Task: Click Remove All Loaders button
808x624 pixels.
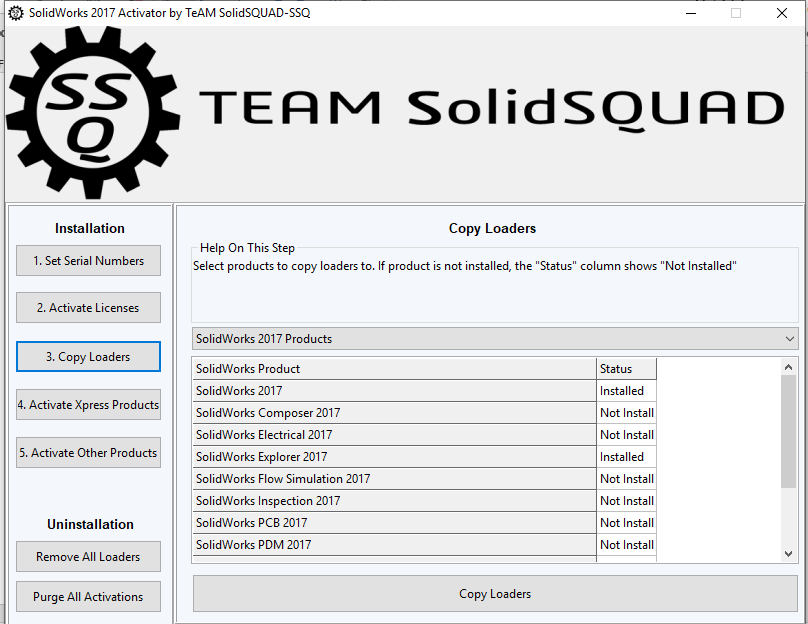Action: coord(88,556)
